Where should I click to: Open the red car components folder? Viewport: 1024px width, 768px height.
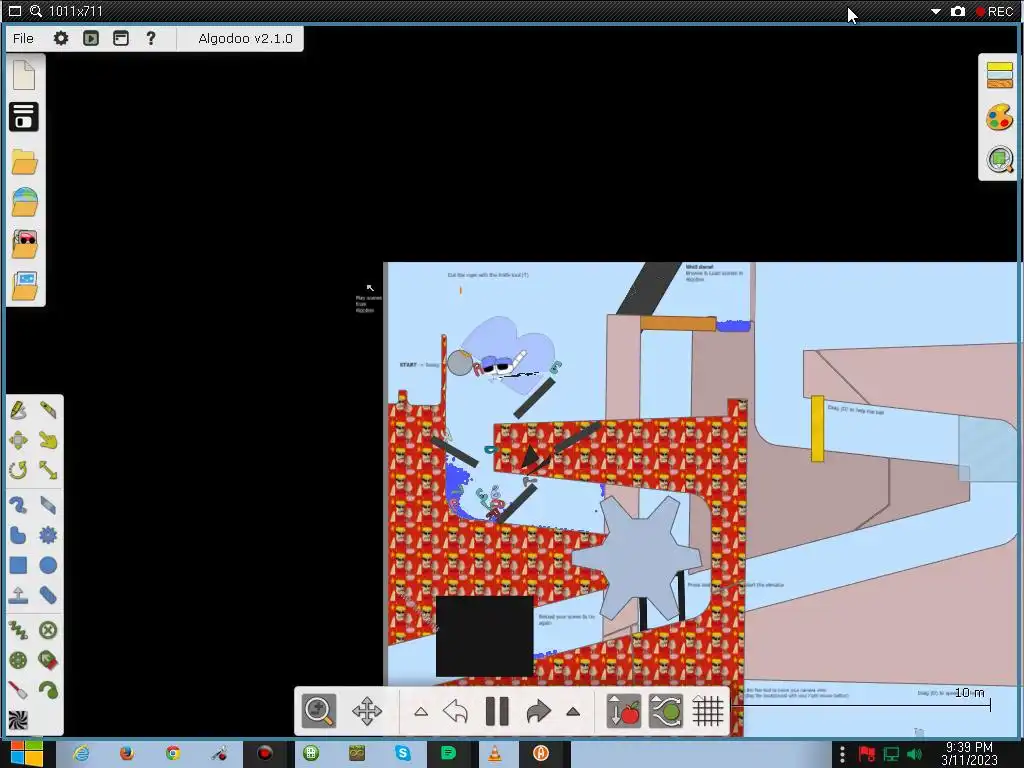(x=24, y=244)
